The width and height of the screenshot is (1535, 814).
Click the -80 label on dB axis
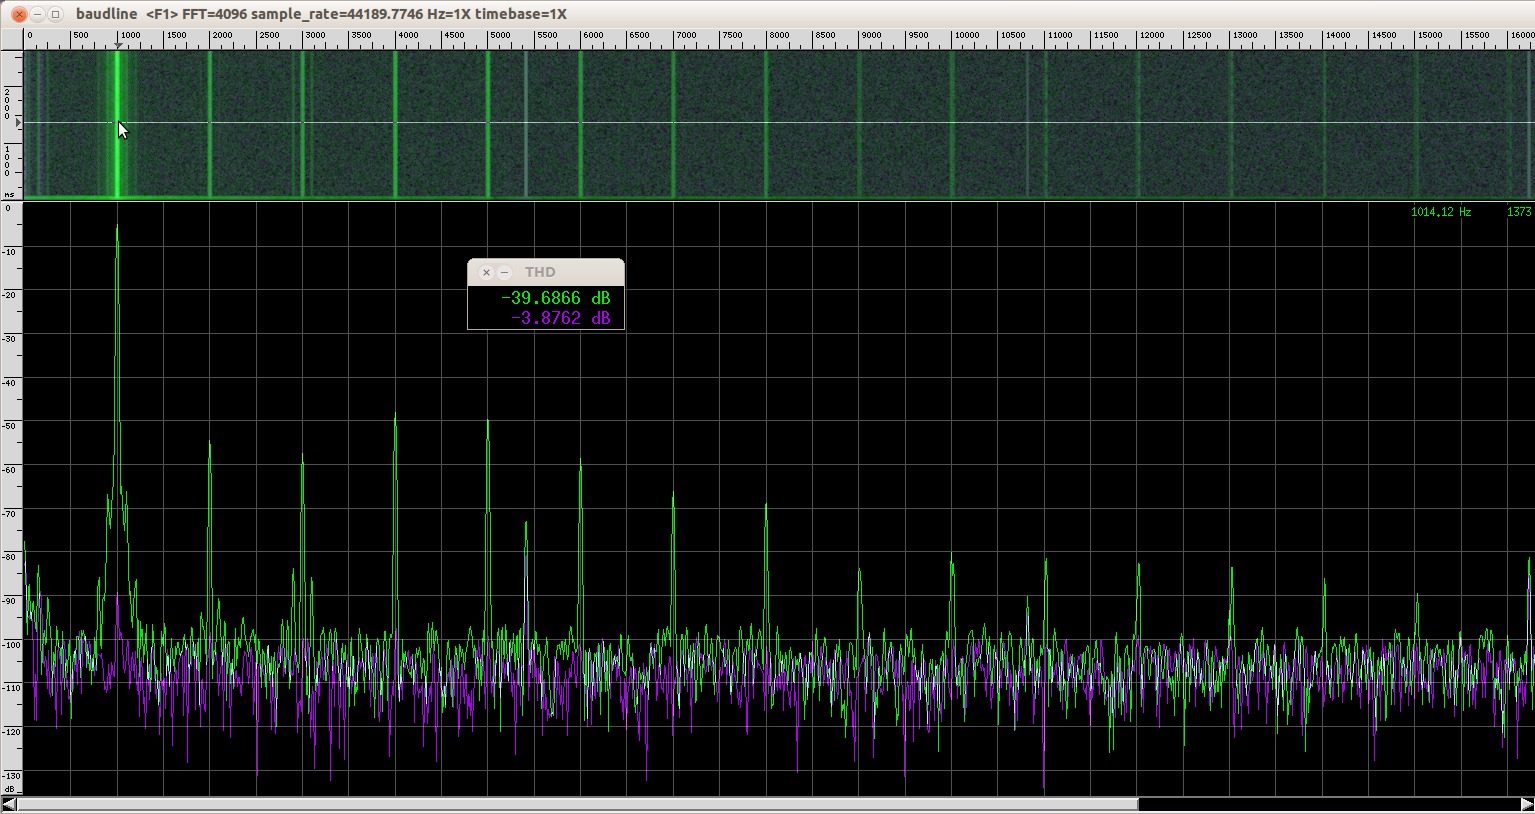point(10,557)
